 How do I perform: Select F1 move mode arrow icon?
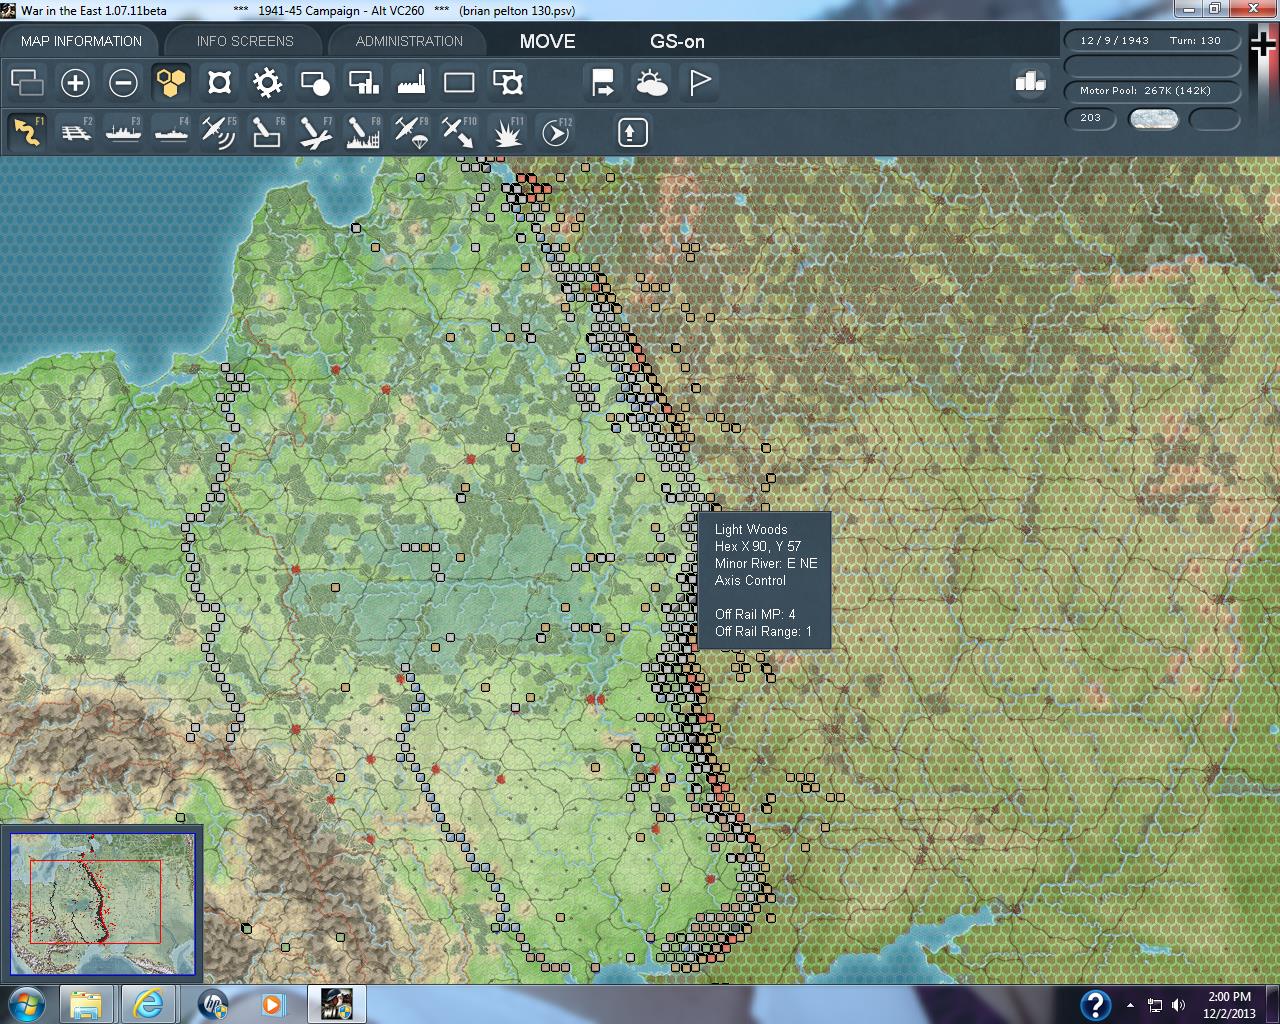[x=27, y=132]
